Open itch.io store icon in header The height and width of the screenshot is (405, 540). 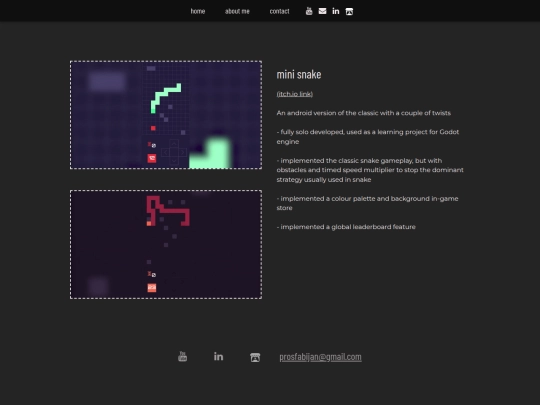(x=349, y=12)
